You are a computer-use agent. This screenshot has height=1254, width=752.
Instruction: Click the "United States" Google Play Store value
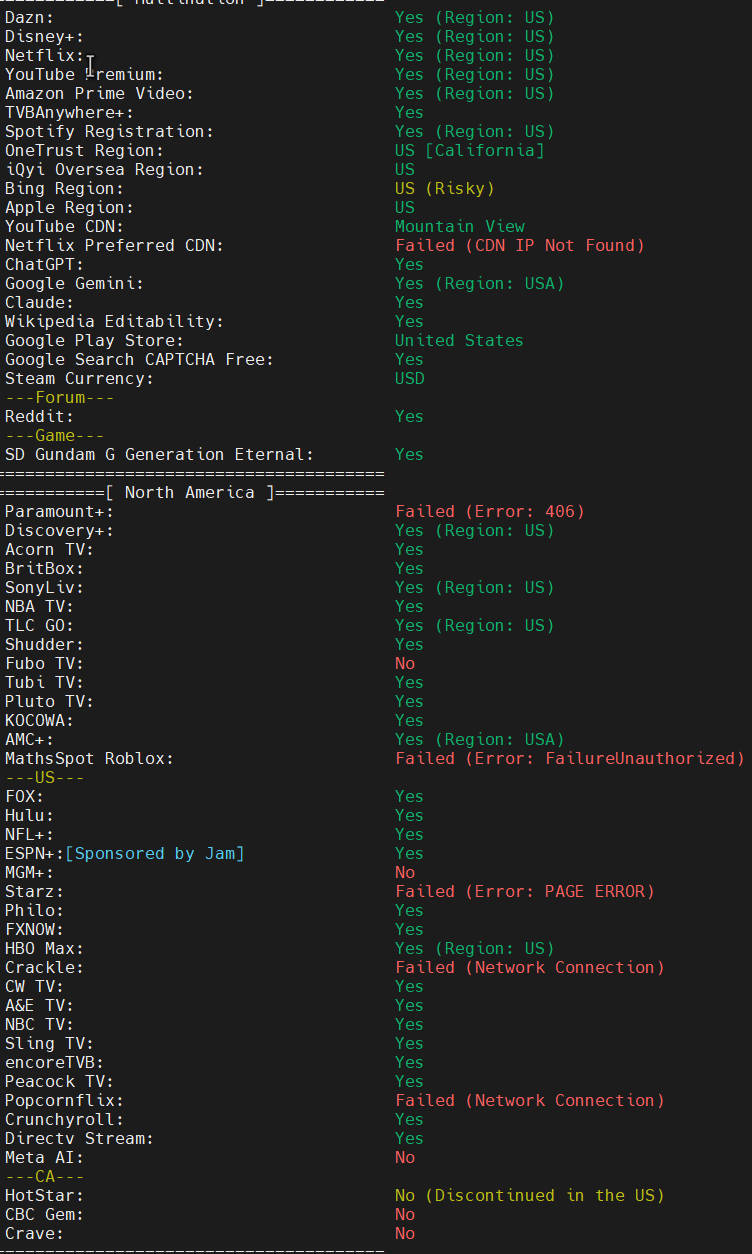pyautogui.click(x=459, y=340)
